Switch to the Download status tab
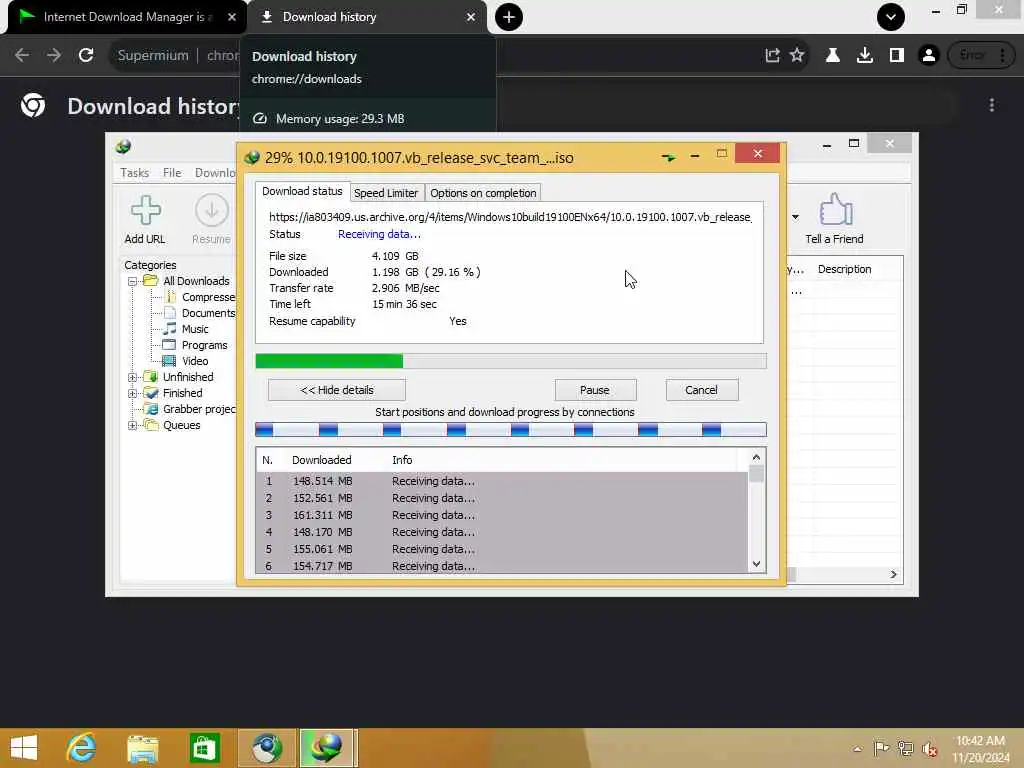Screen dimensions: 1024x768 point(302,191)
